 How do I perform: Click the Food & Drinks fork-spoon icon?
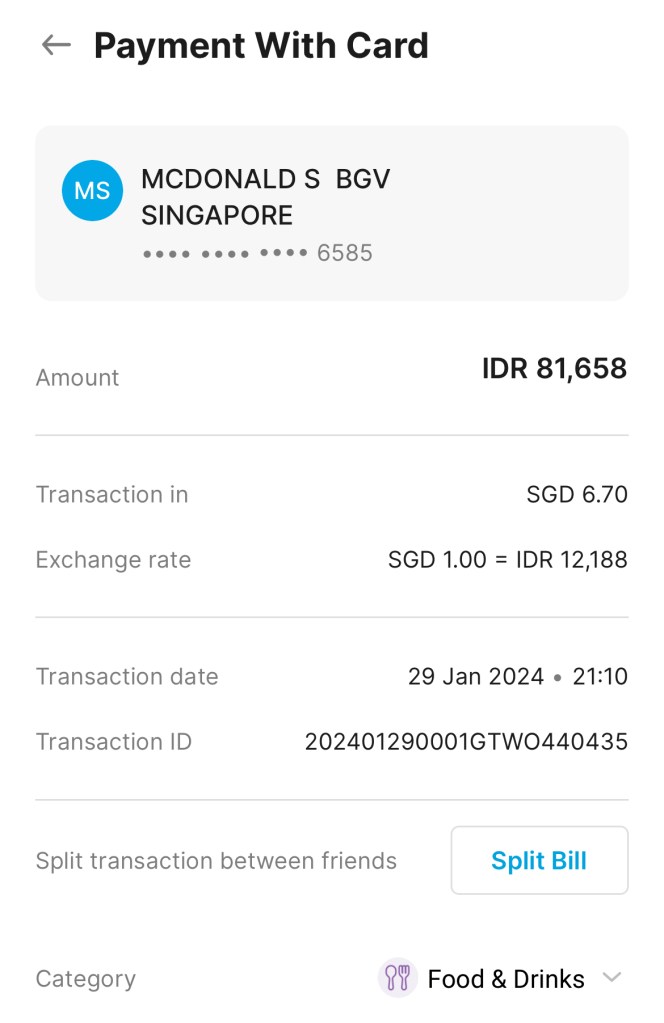point(397,978)
